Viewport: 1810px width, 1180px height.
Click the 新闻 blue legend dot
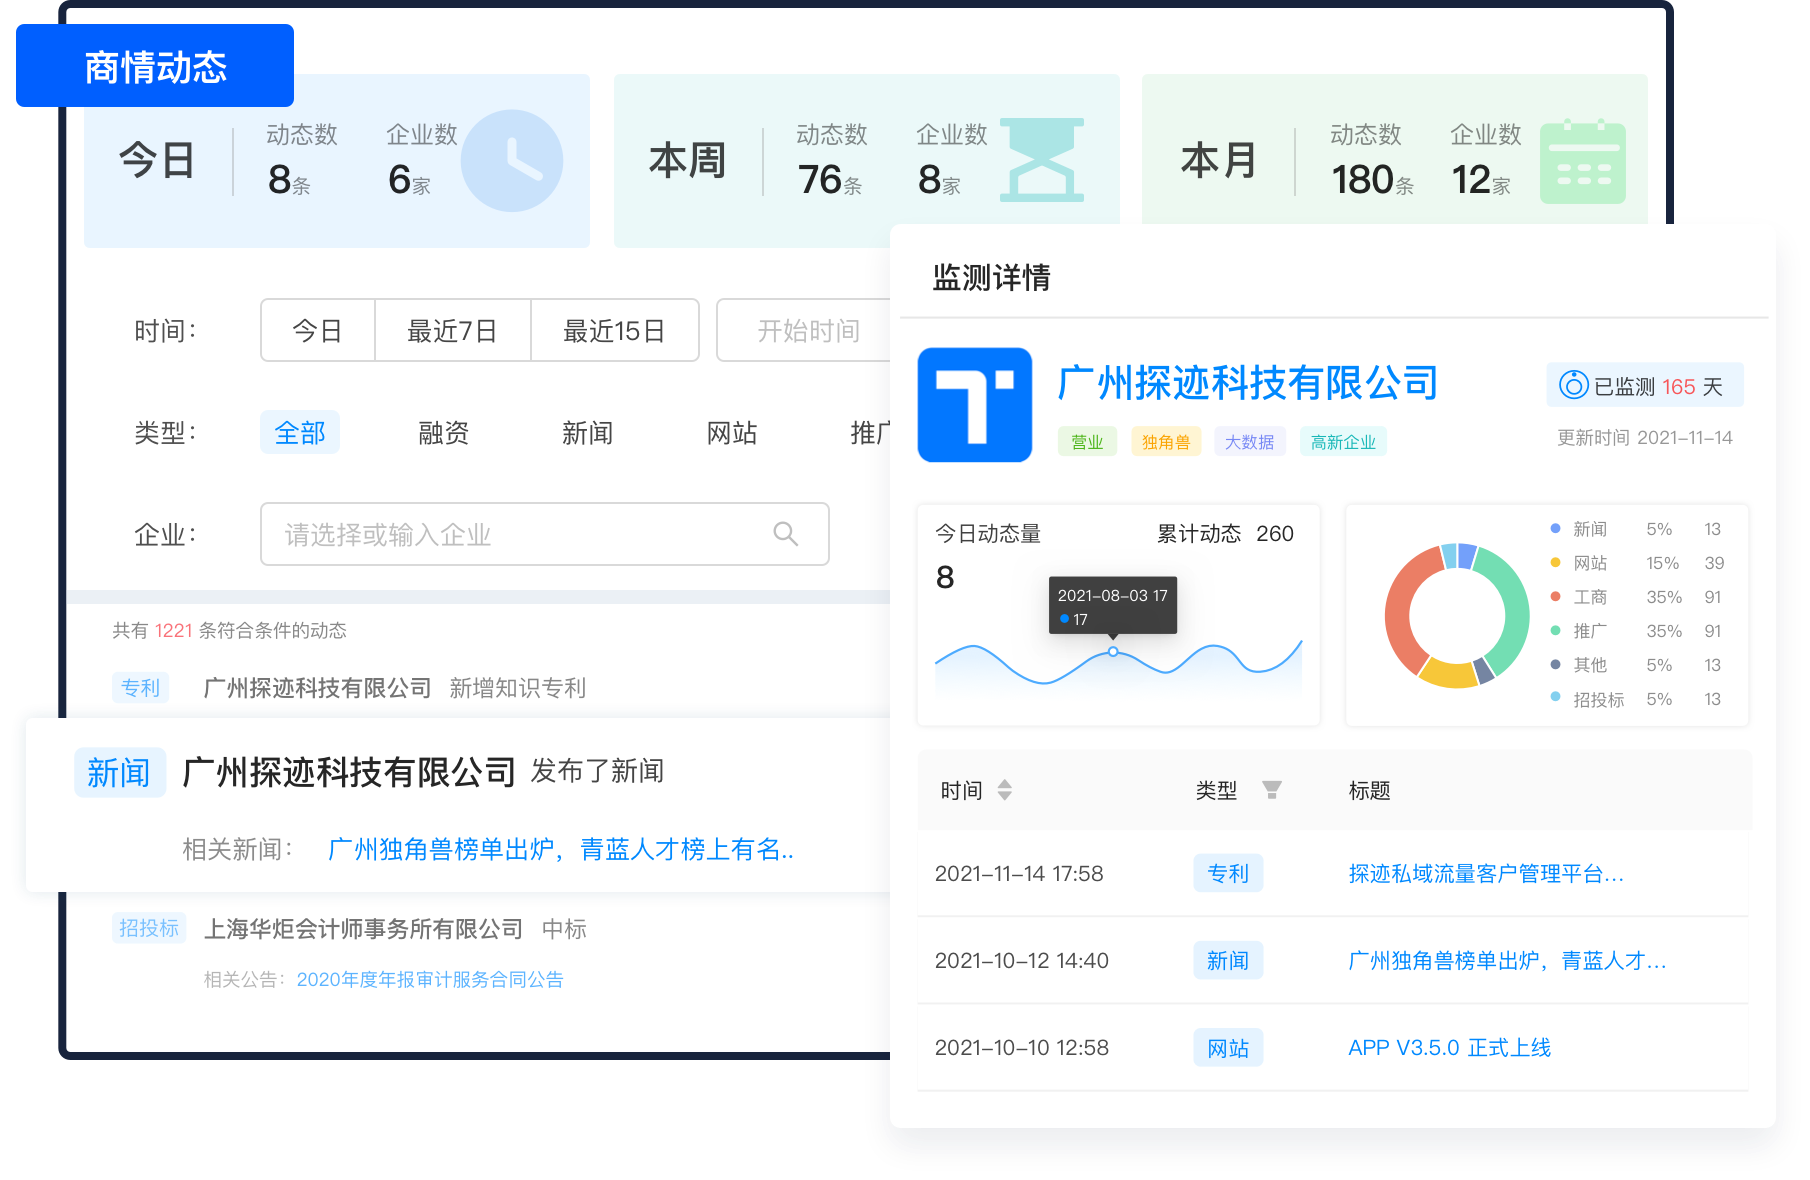(x=1555, y=528)
